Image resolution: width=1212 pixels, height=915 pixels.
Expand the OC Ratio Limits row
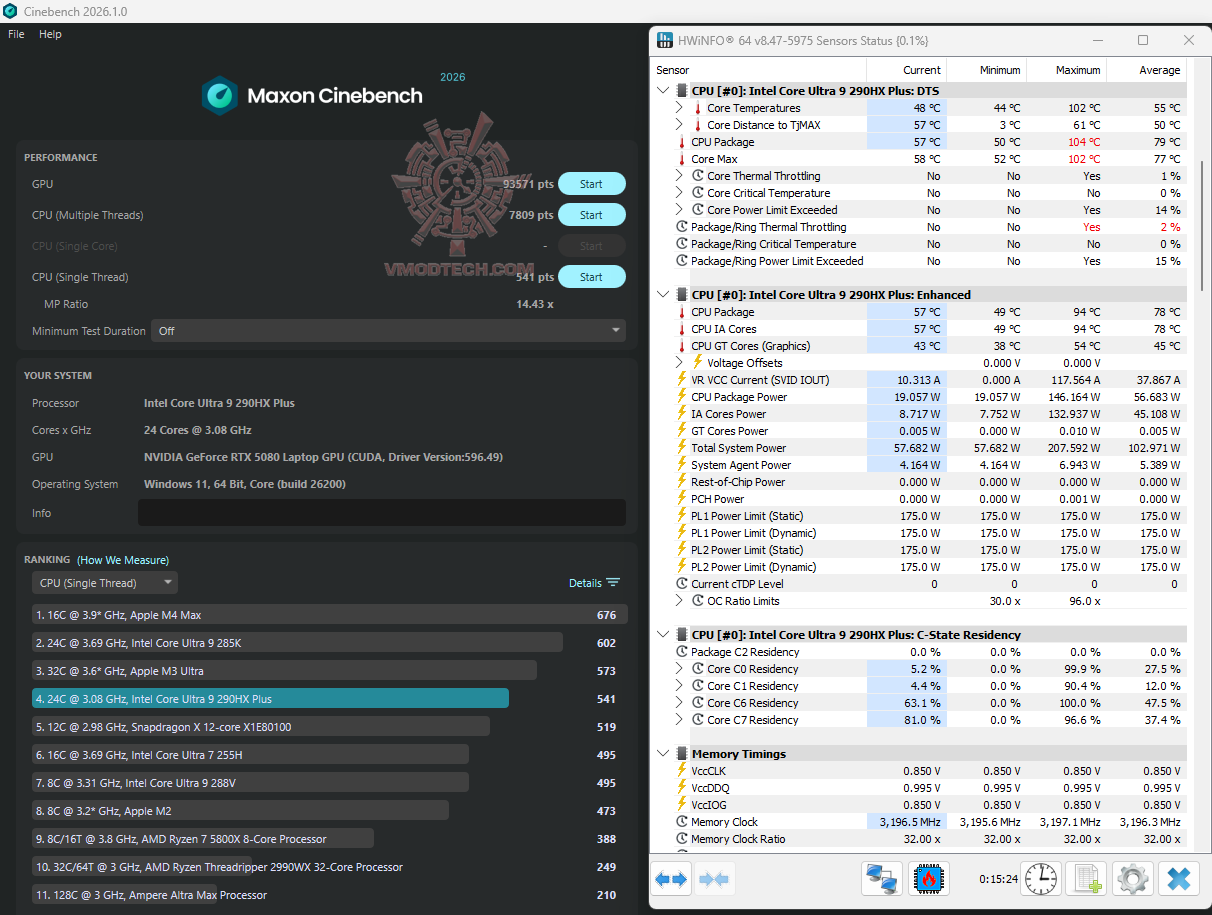[680, 601]
